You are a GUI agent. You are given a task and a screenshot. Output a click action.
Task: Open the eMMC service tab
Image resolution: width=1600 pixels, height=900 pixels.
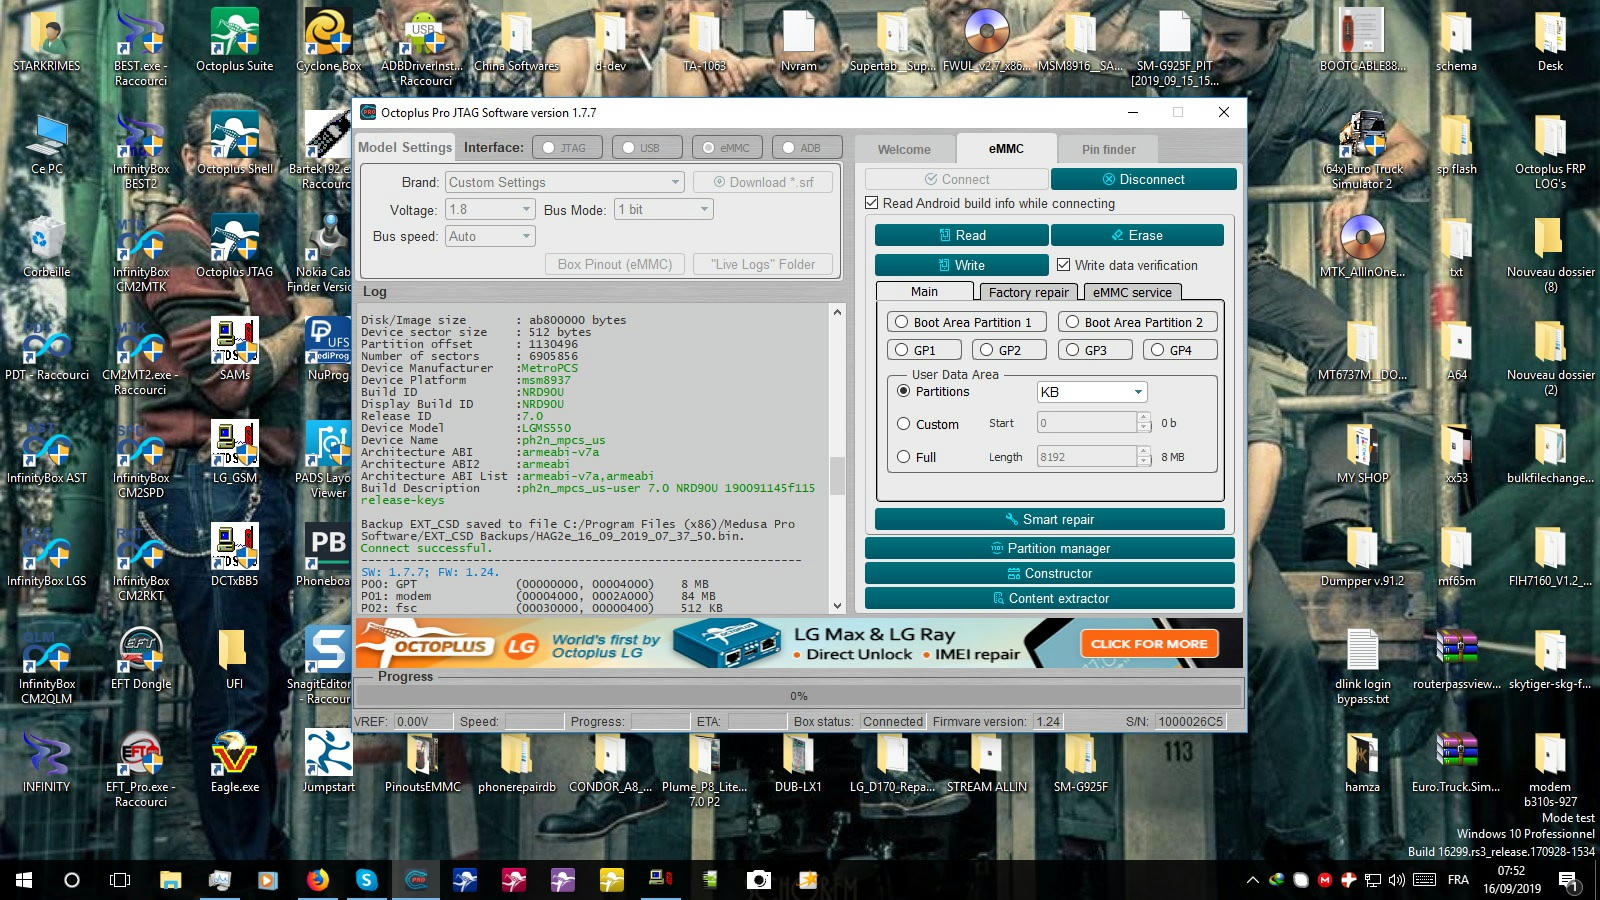pos(1132,292)
